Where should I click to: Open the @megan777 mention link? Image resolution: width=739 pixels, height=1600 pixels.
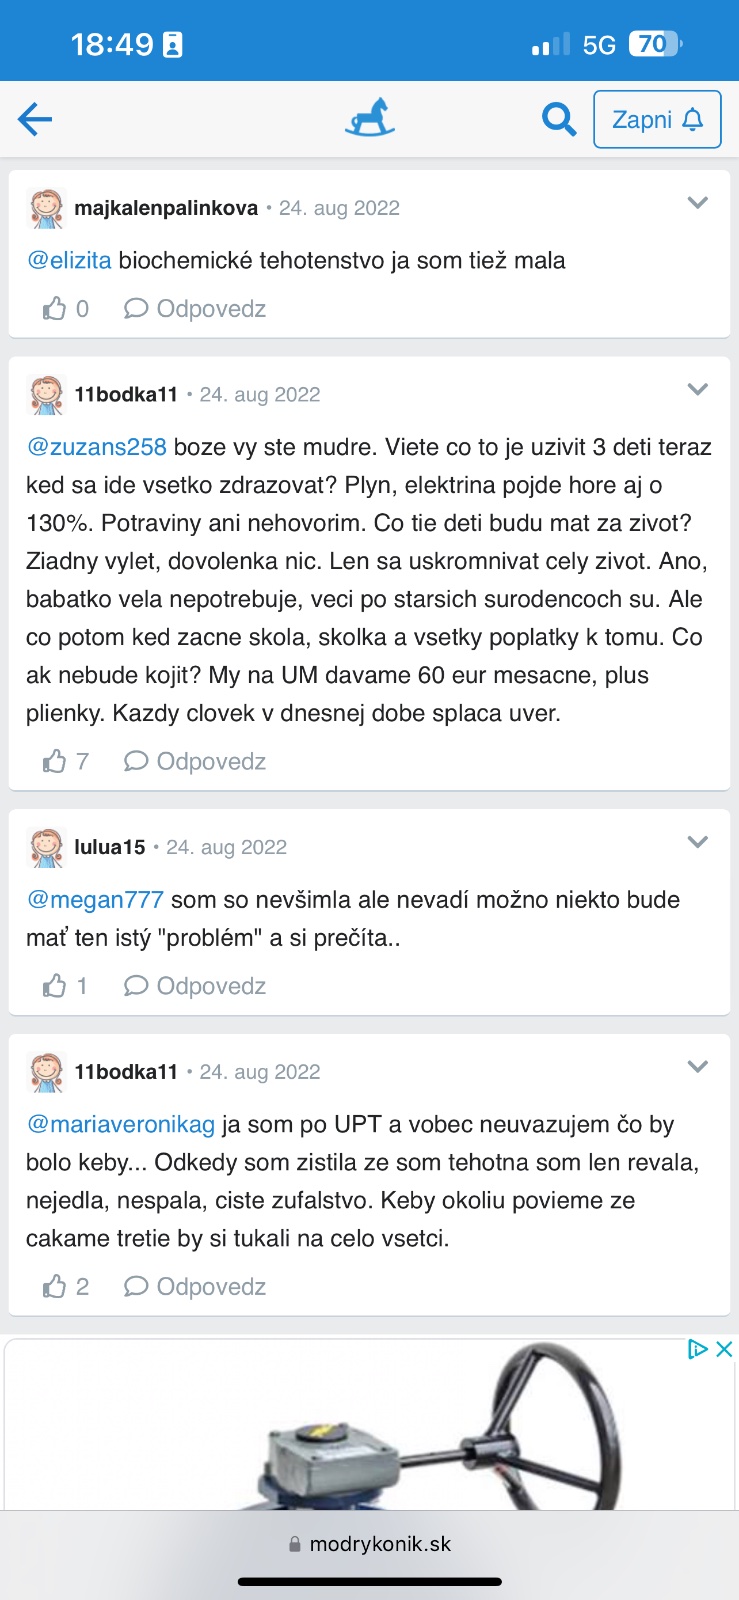(95, 900)
